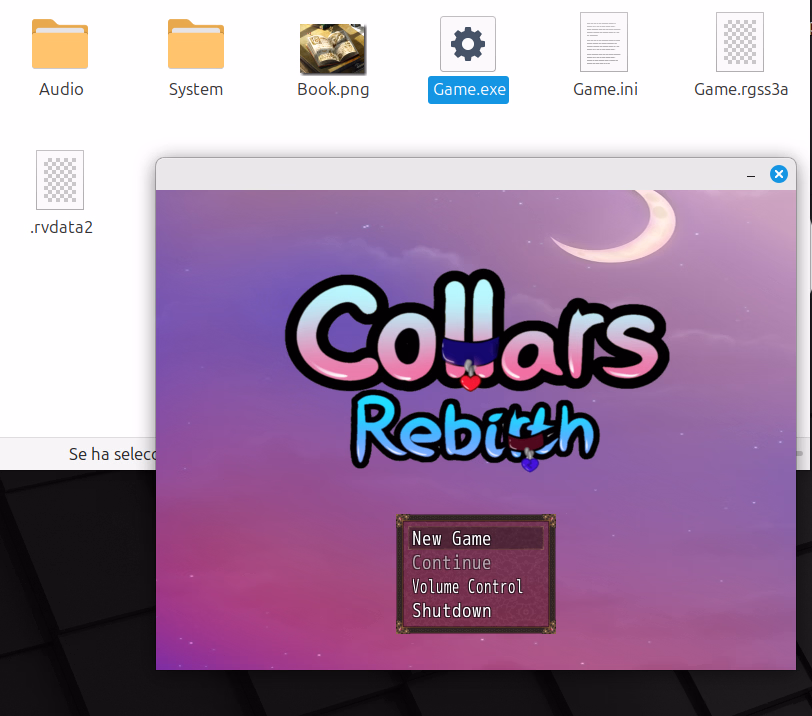Select the Book.png image thumbnail
Viewport: 812px width, 716px height.
[333, 49]
